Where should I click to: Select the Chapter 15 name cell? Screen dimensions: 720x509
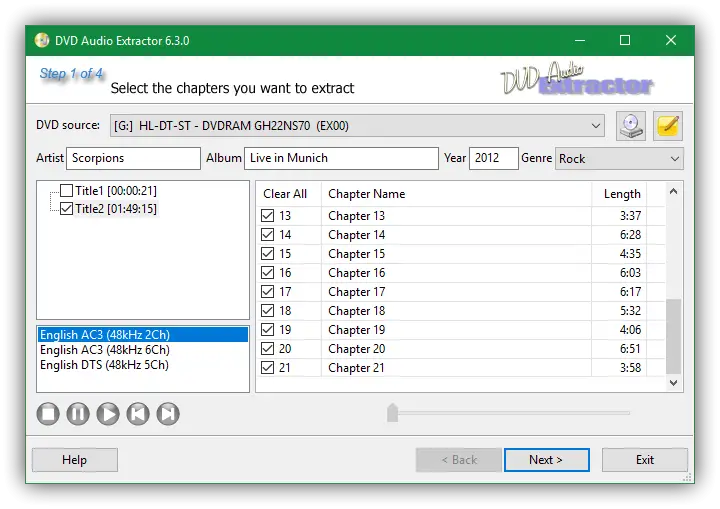(456, 254)
